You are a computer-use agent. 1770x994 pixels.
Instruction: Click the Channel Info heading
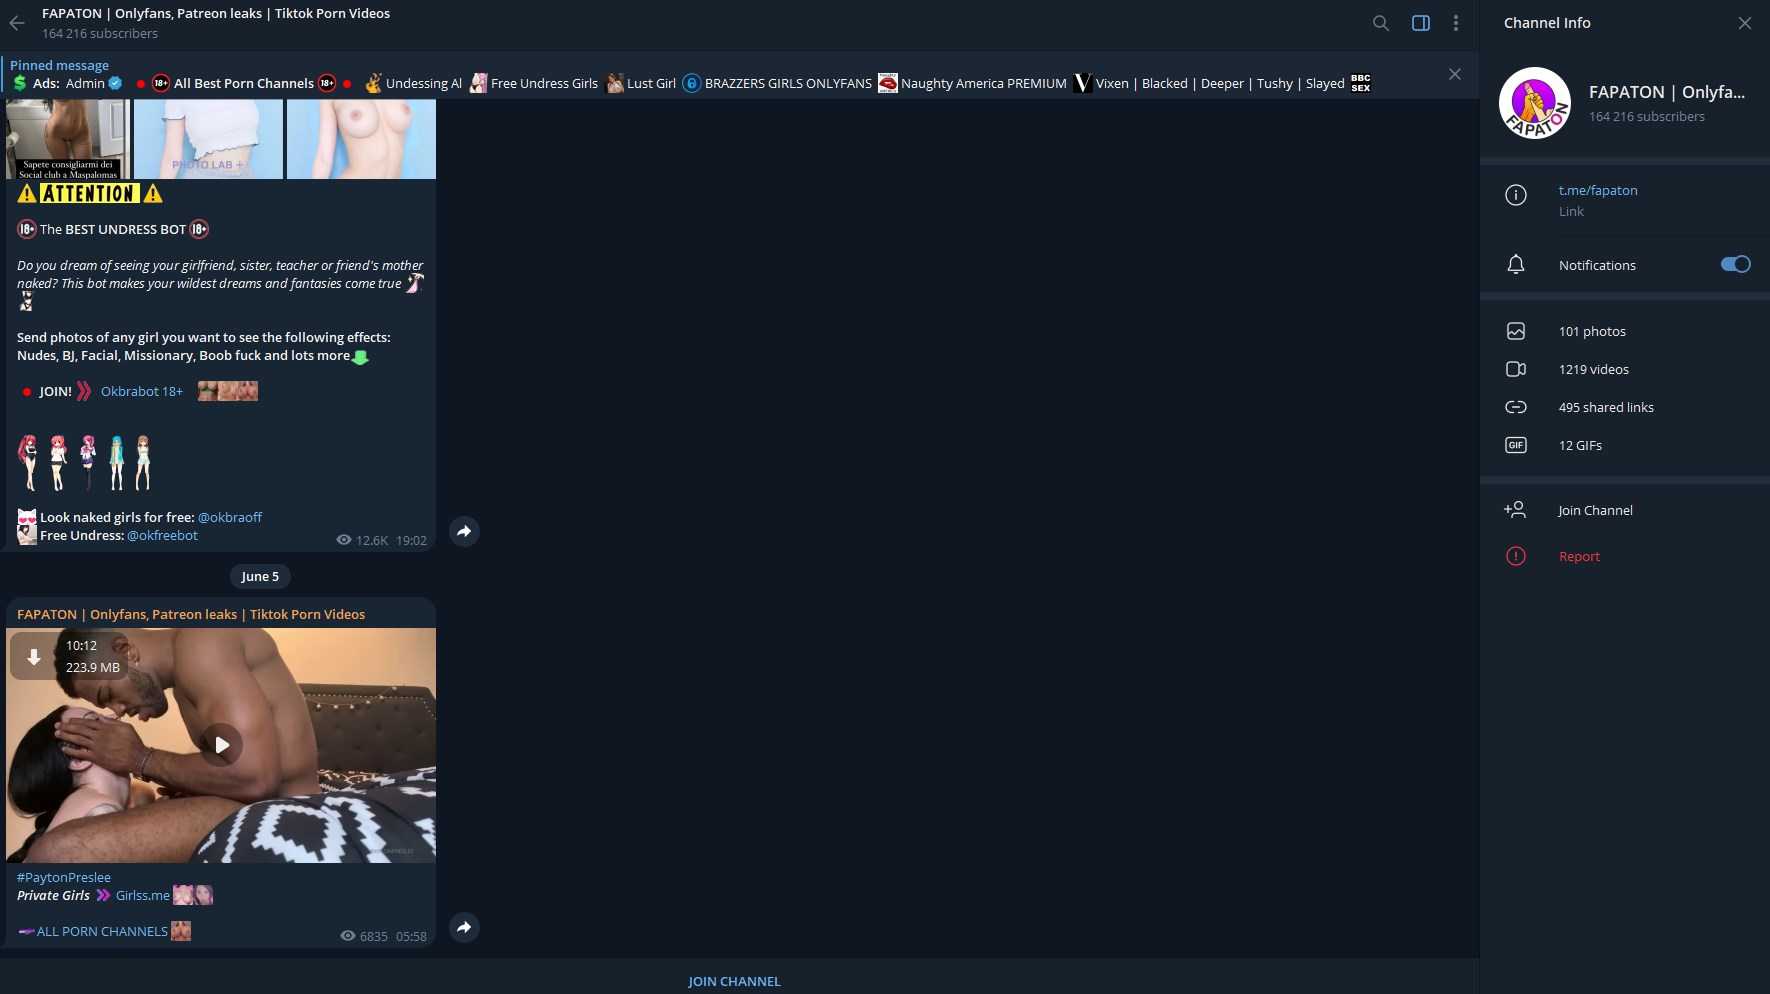1547,23
